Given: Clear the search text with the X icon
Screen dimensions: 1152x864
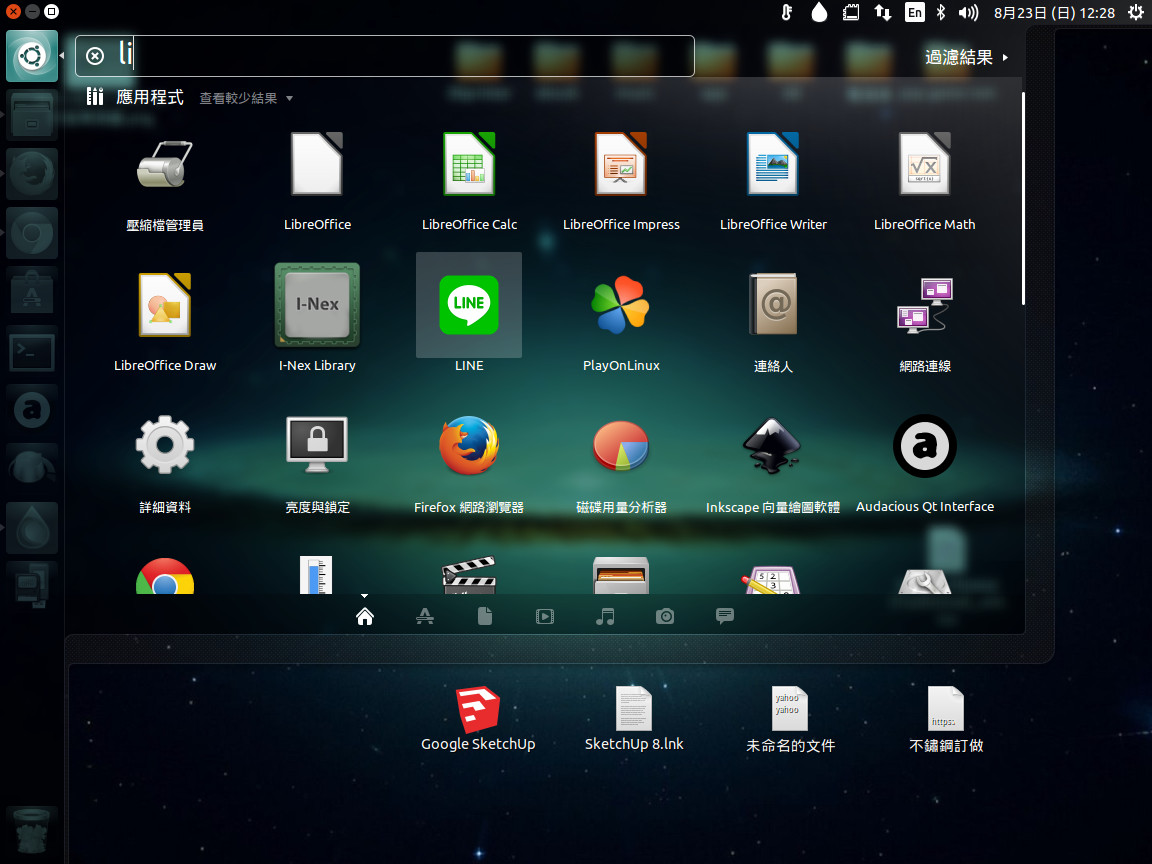Looking at the screenshot, I should pos(95,56).
